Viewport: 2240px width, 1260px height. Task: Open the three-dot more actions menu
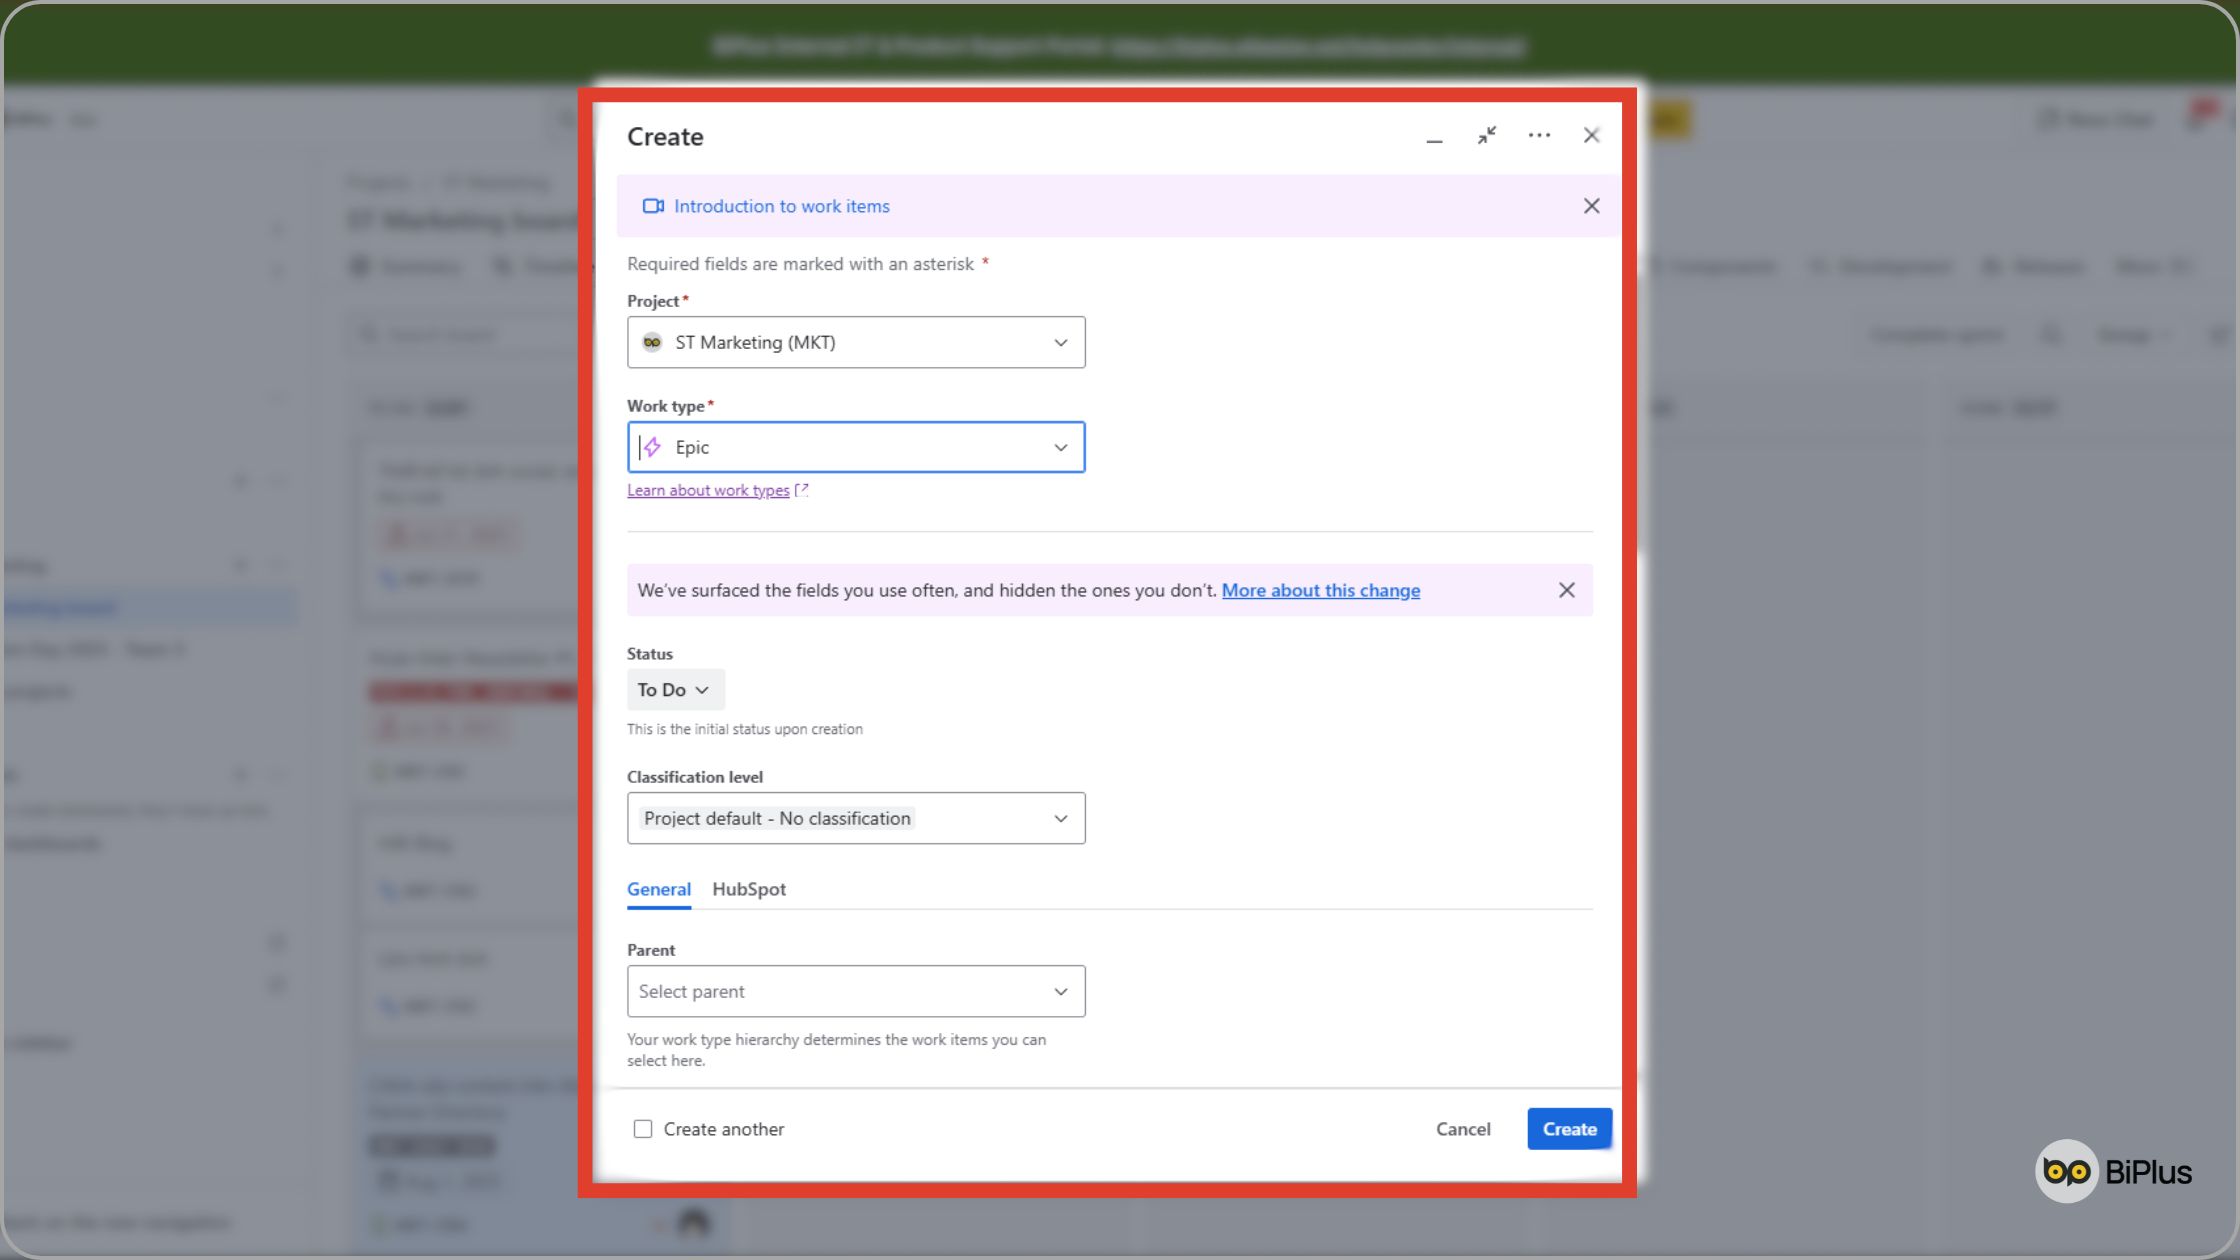pos(1539,135)
